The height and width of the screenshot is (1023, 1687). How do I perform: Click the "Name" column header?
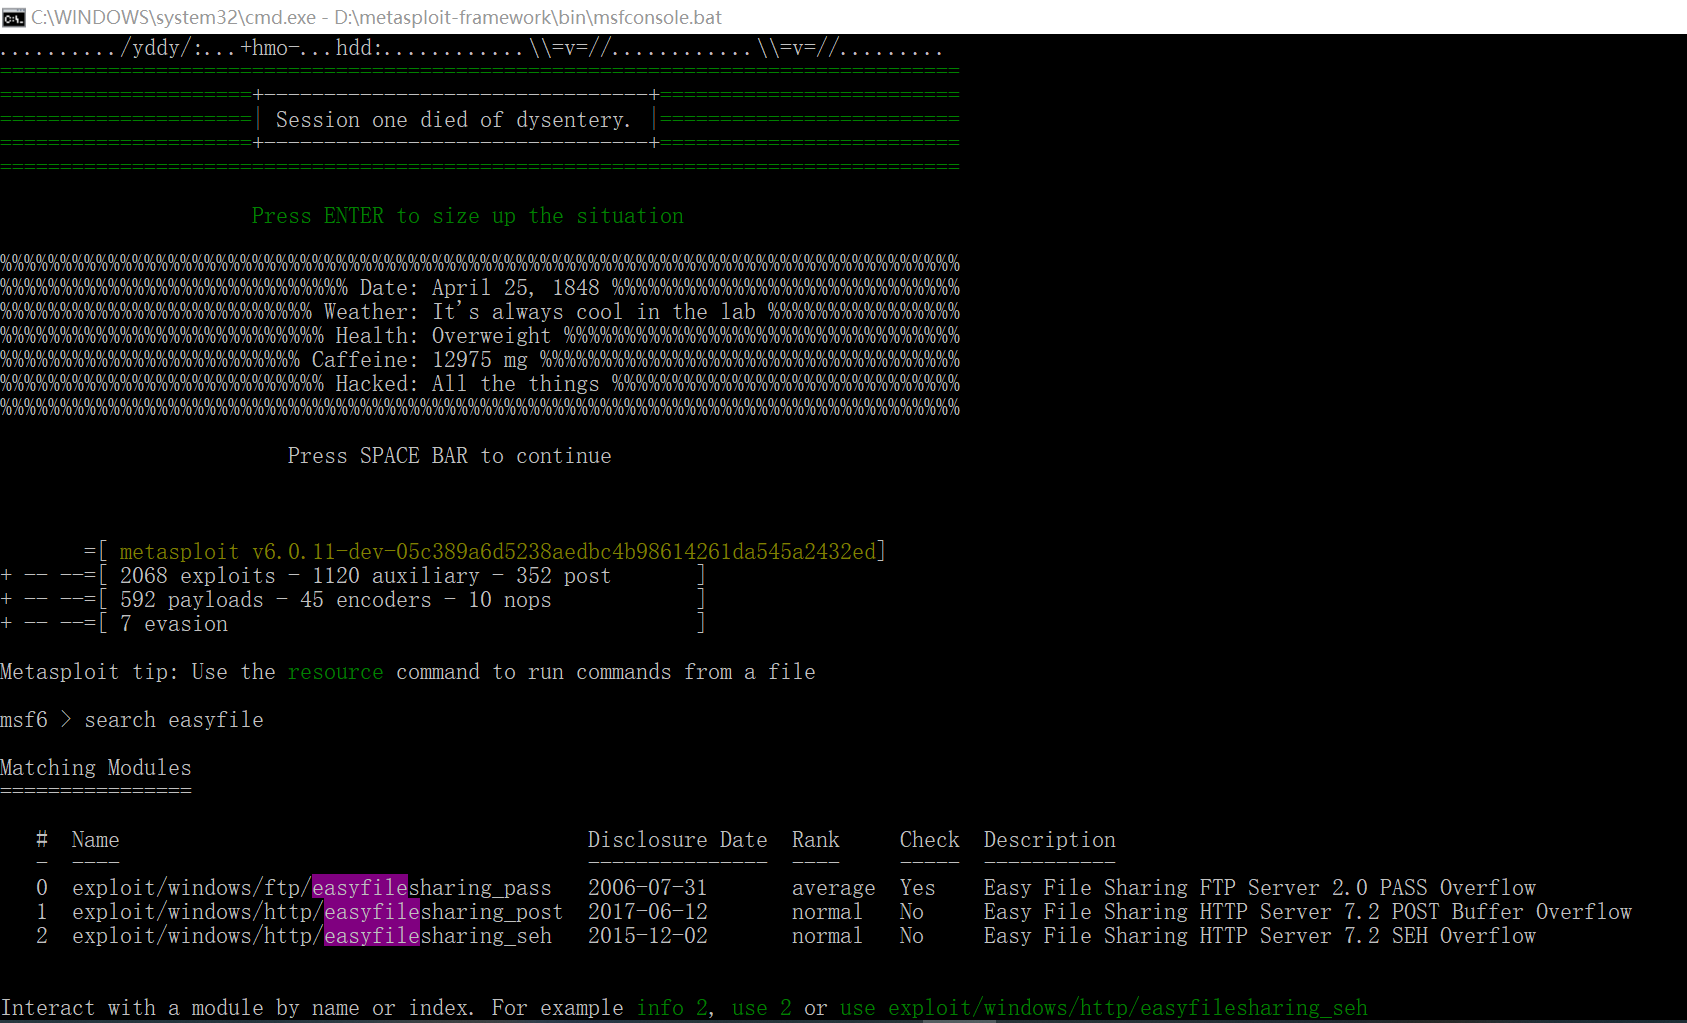tap(95, 840)
